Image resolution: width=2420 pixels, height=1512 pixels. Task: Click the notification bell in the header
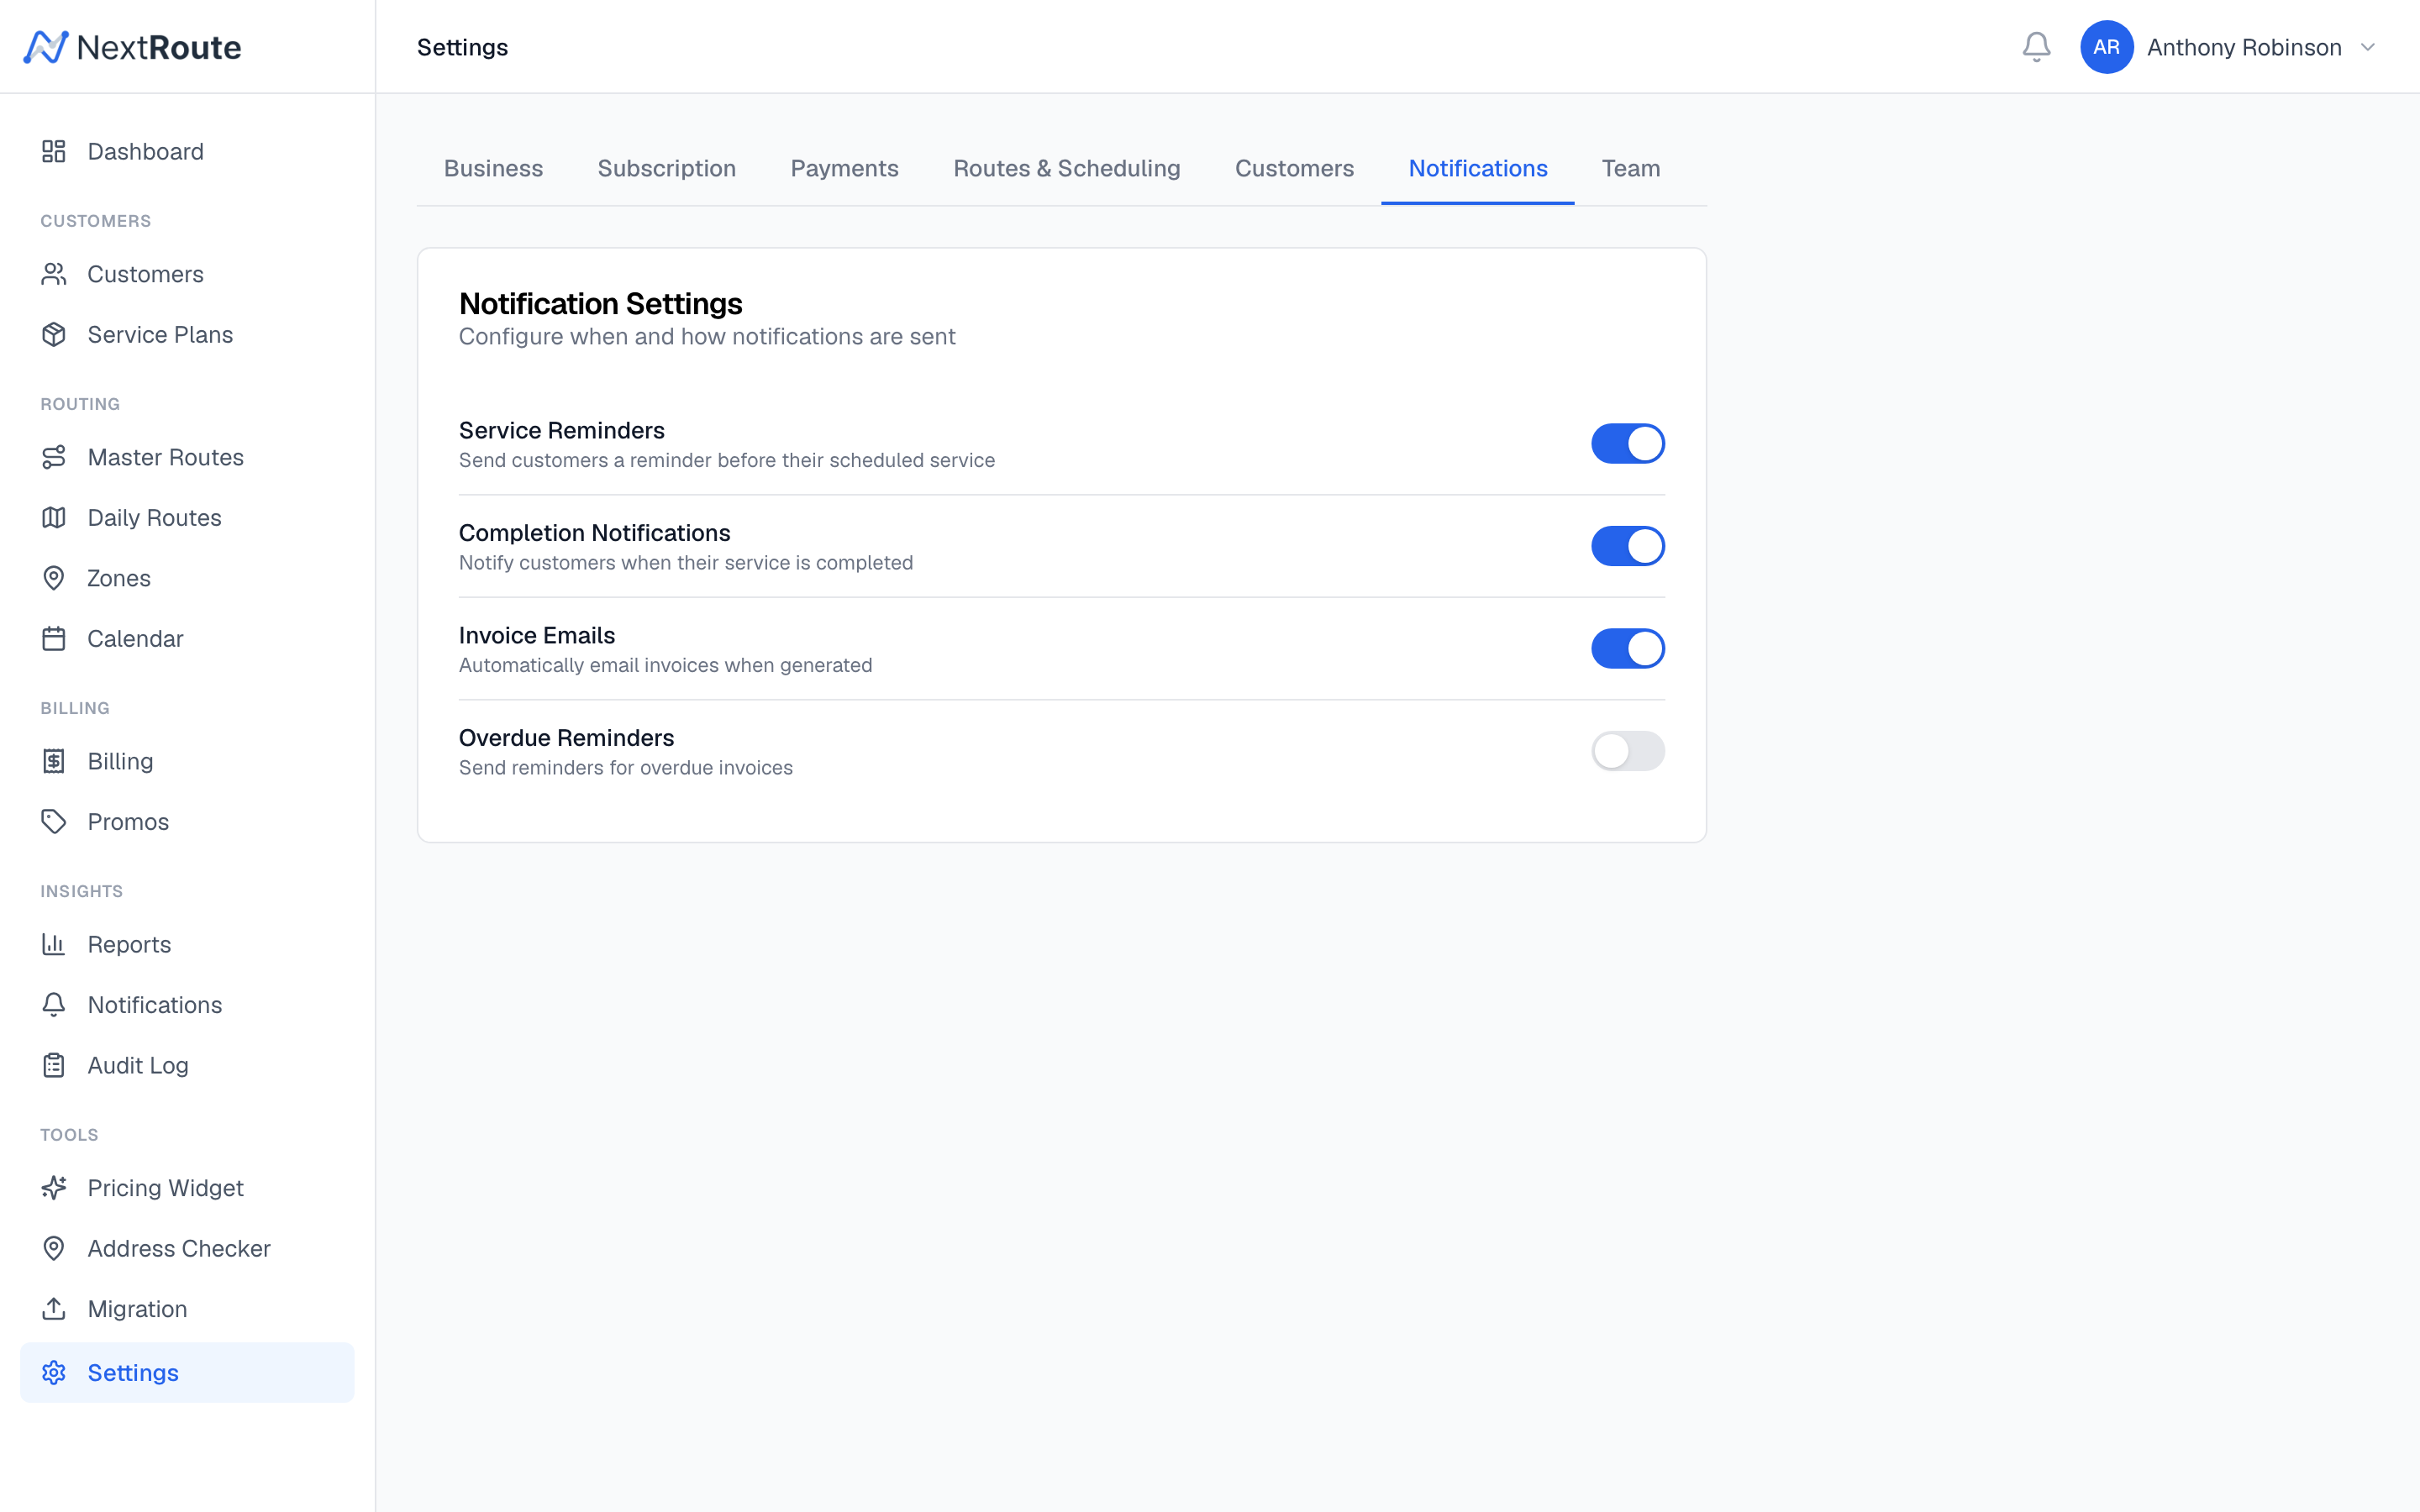[x=2036, y=46]
